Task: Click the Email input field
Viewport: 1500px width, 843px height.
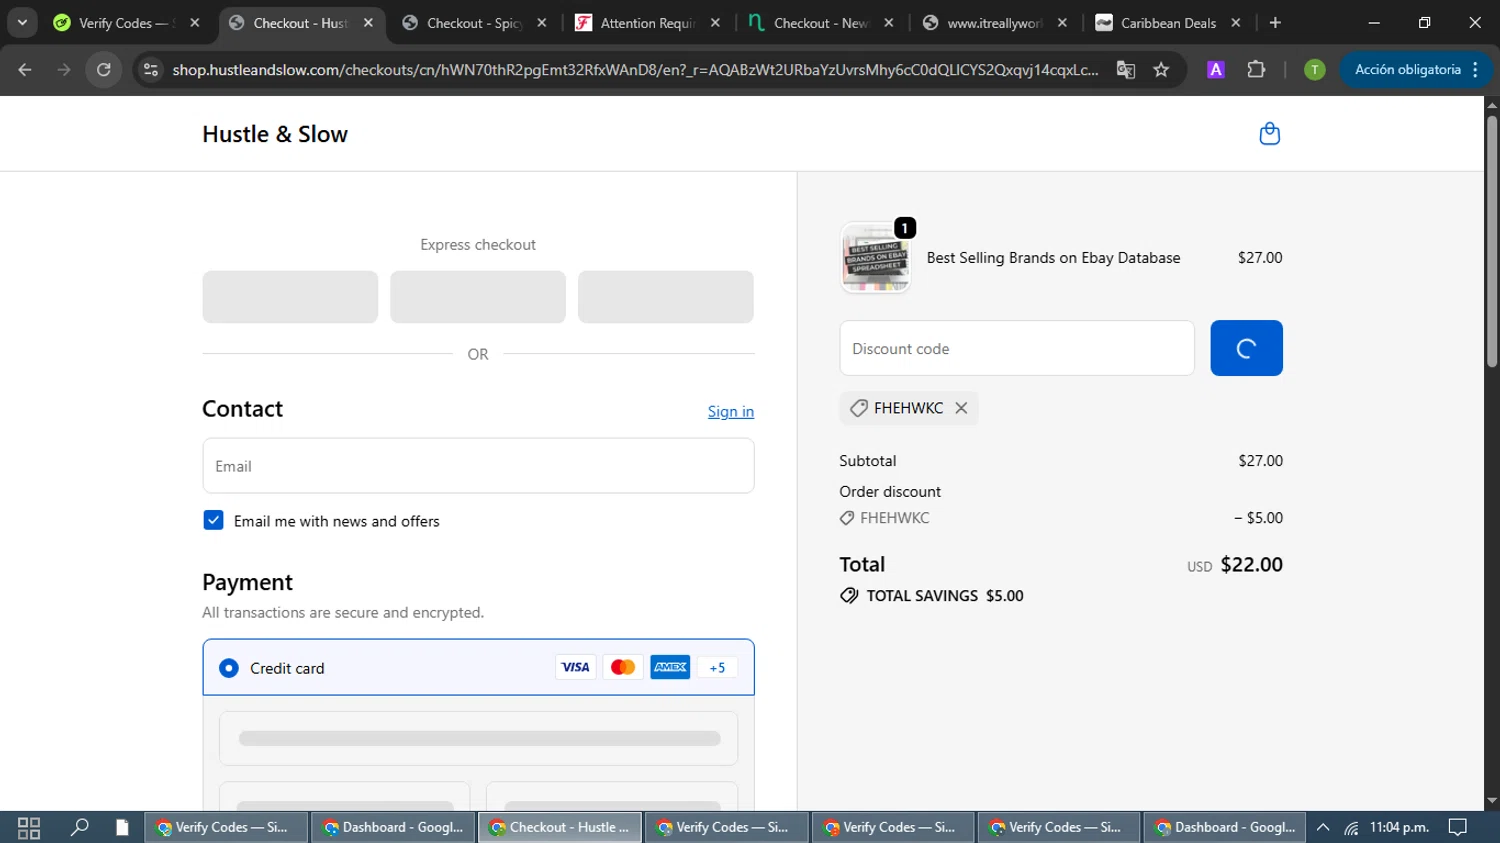Action: point(478,466)
